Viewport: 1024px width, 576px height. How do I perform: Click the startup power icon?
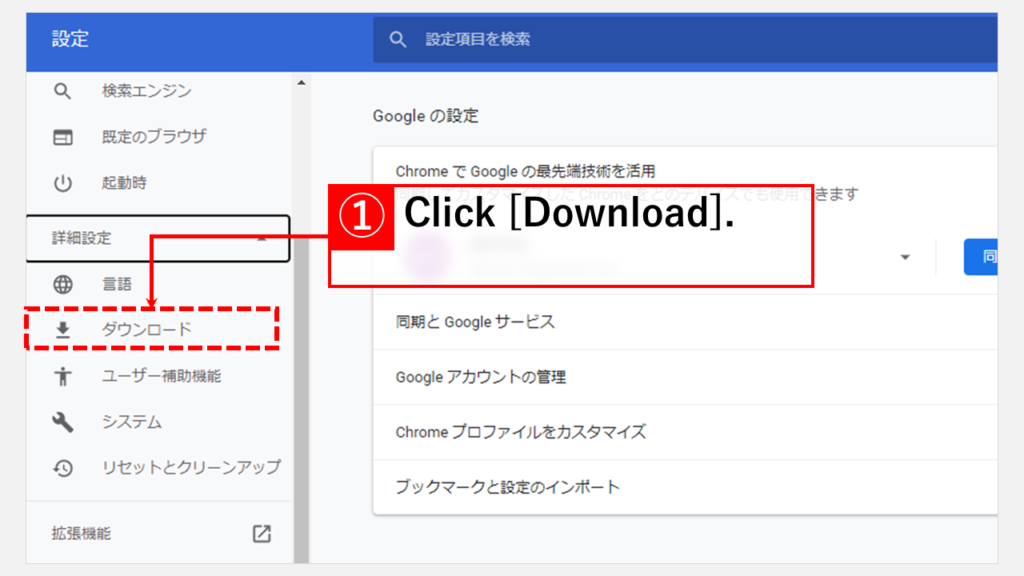(63, 183)
